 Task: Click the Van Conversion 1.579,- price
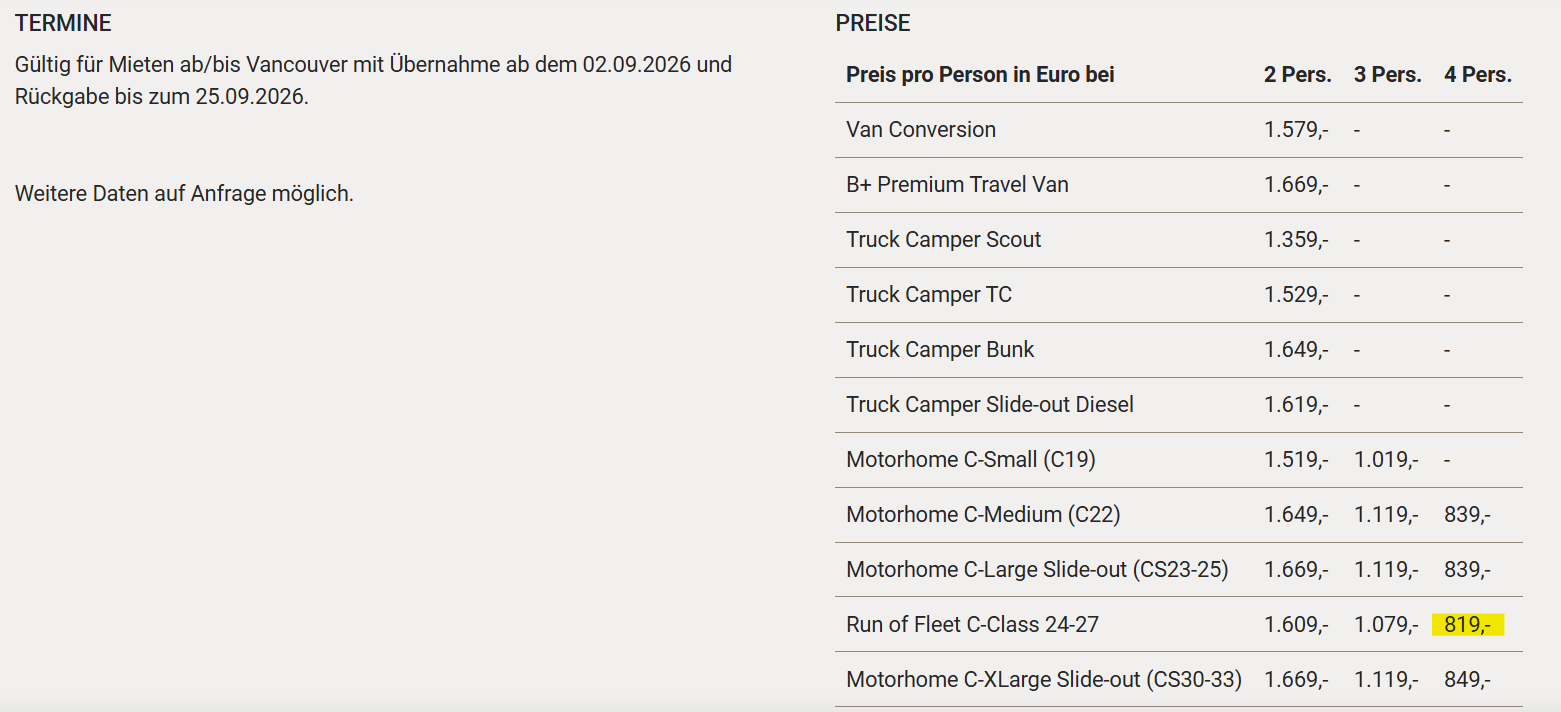1296,130
